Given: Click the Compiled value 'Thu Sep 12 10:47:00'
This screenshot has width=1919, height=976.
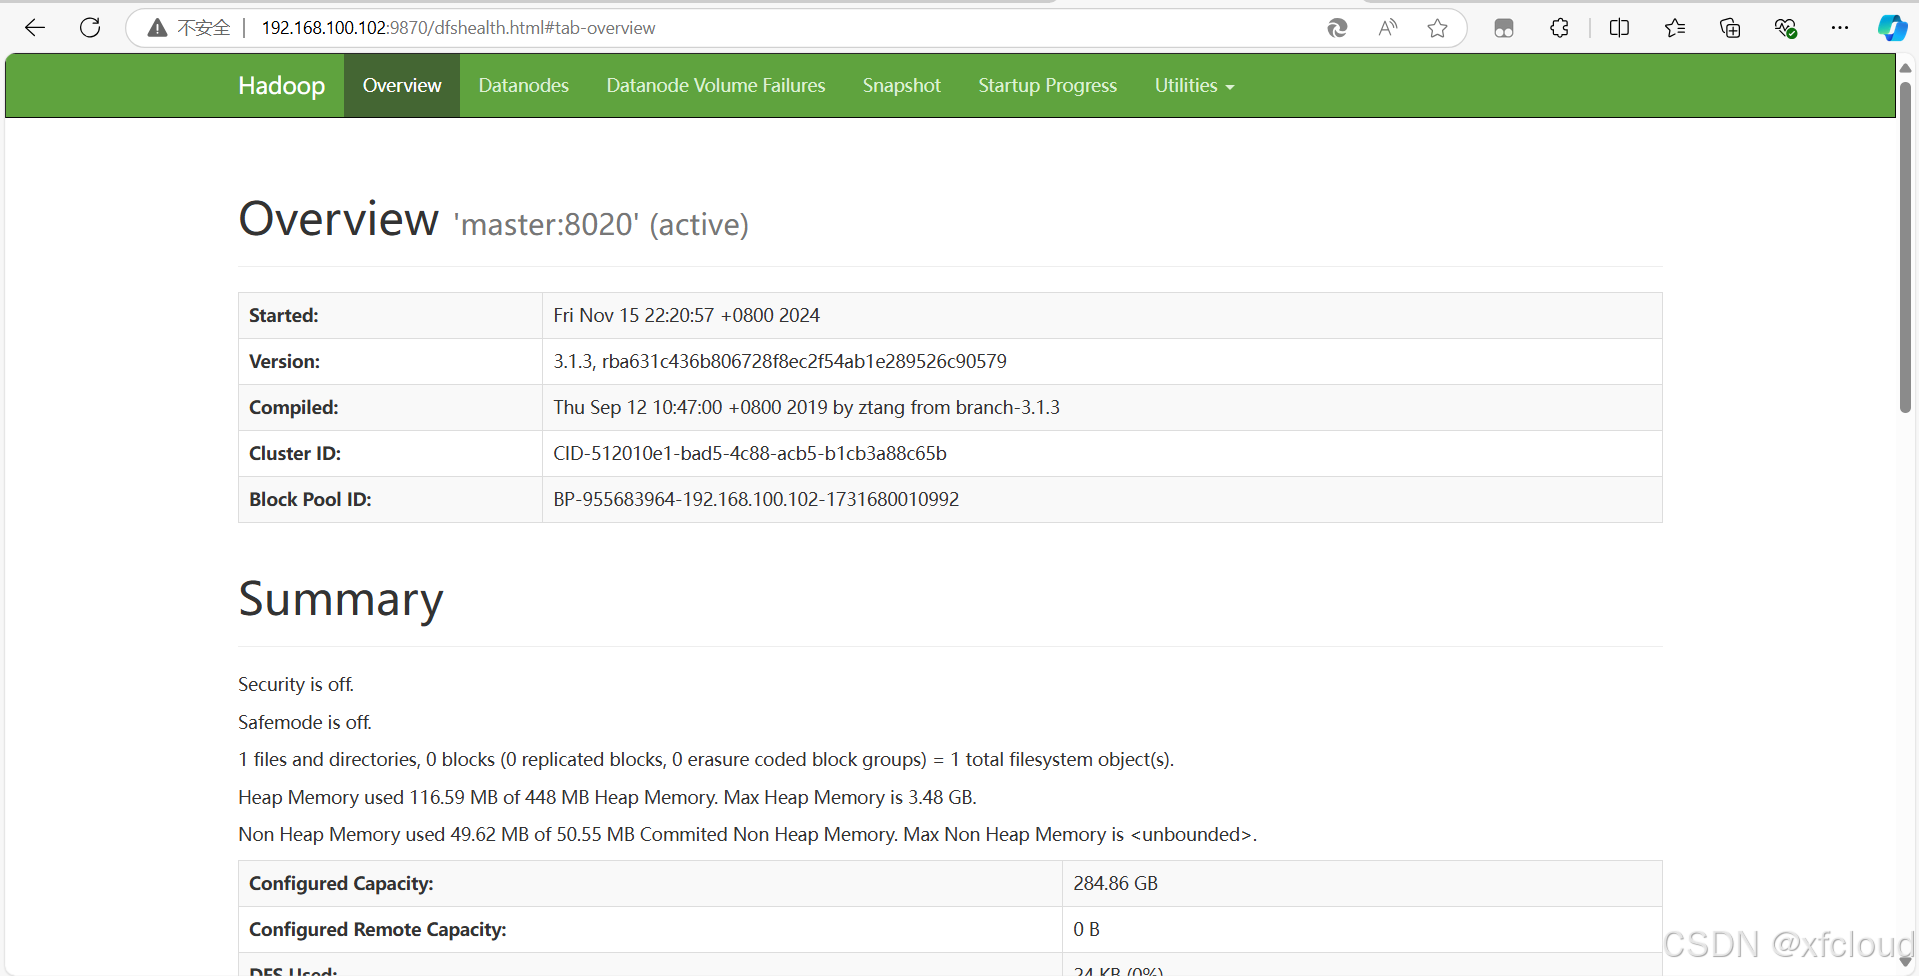Looking at the screenshot, I should (806, 407).
